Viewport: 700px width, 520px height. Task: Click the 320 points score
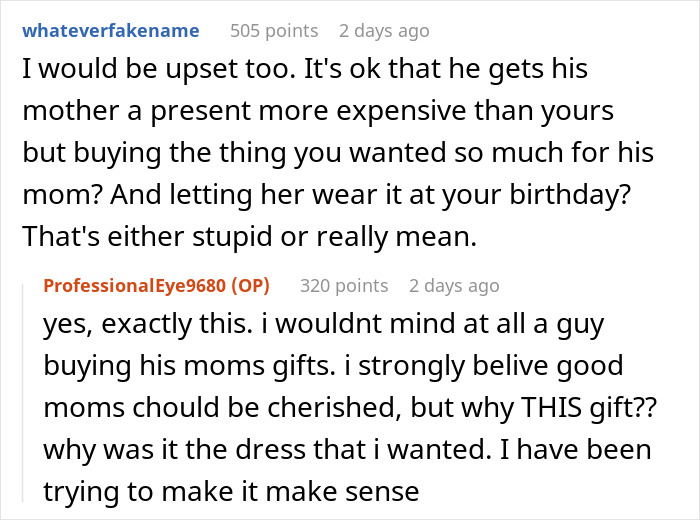344,286
